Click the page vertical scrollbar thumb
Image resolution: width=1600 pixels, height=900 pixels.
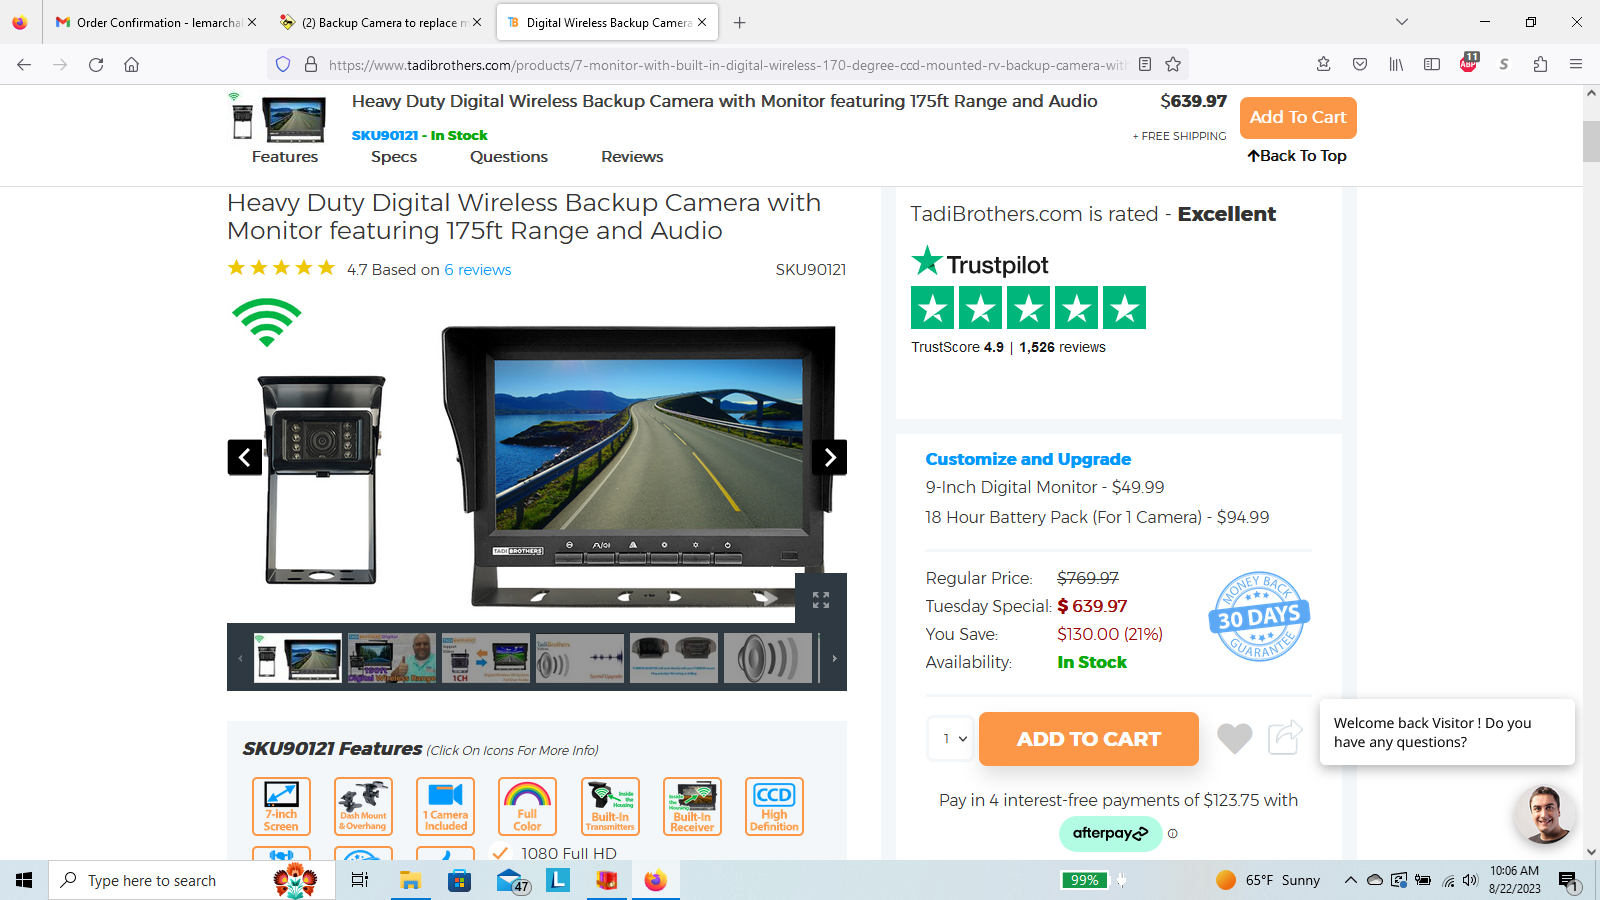pos(1591,141)
